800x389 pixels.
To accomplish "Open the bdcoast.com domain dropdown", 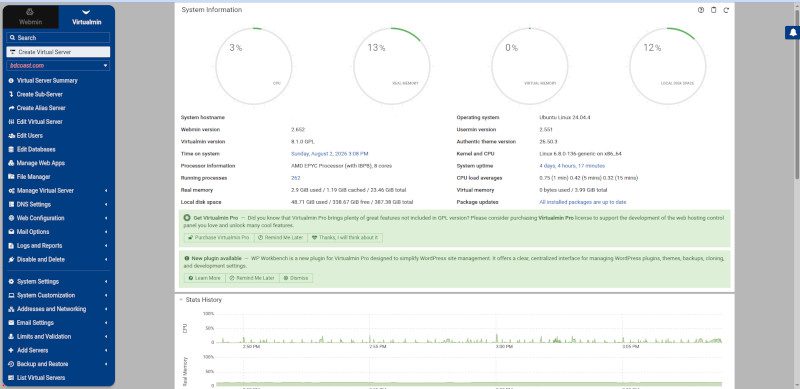I will coord(58,65).
